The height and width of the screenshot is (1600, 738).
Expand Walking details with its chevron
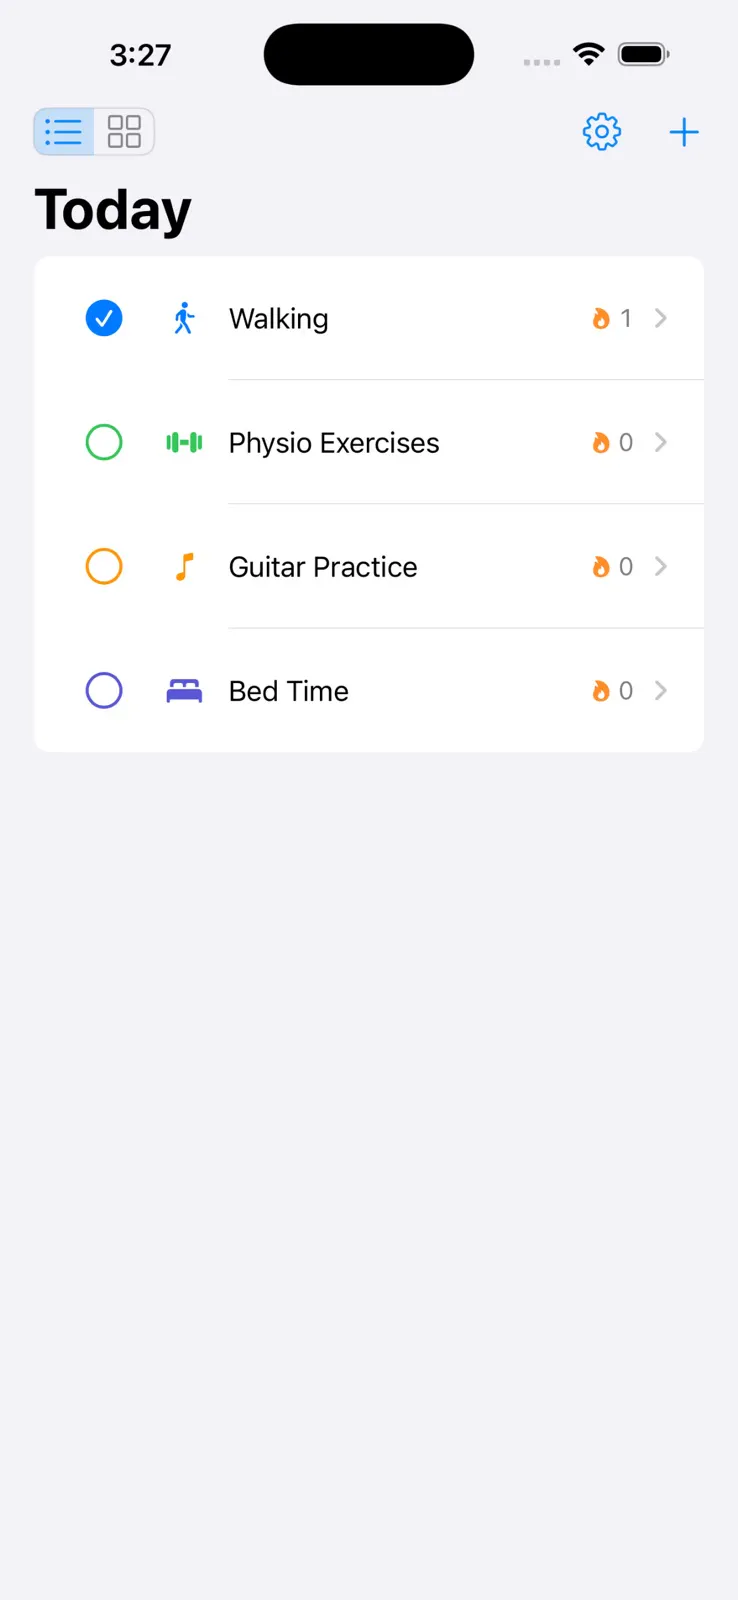(x=660, y=318)
